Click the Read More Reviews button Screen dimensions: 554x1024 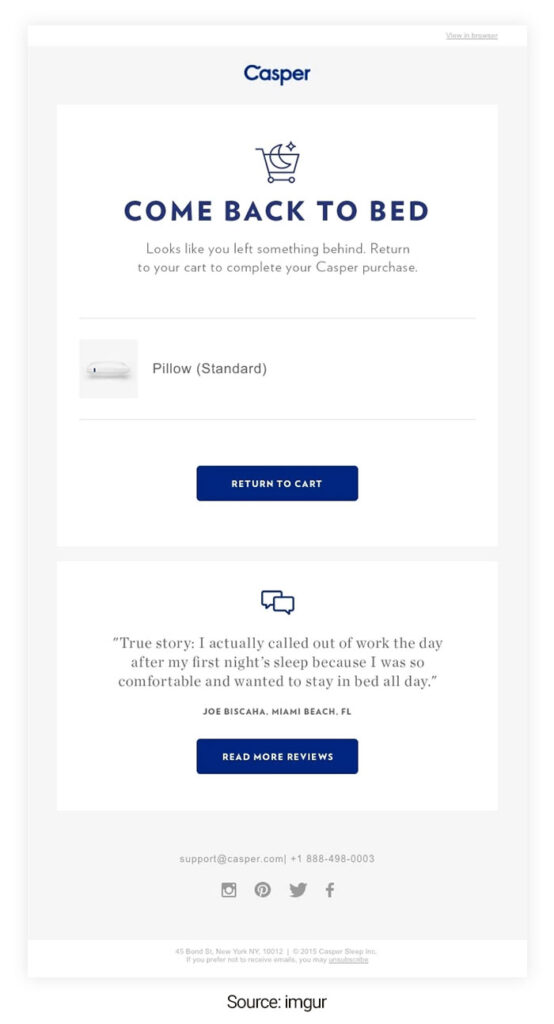[x=277, y=756]
